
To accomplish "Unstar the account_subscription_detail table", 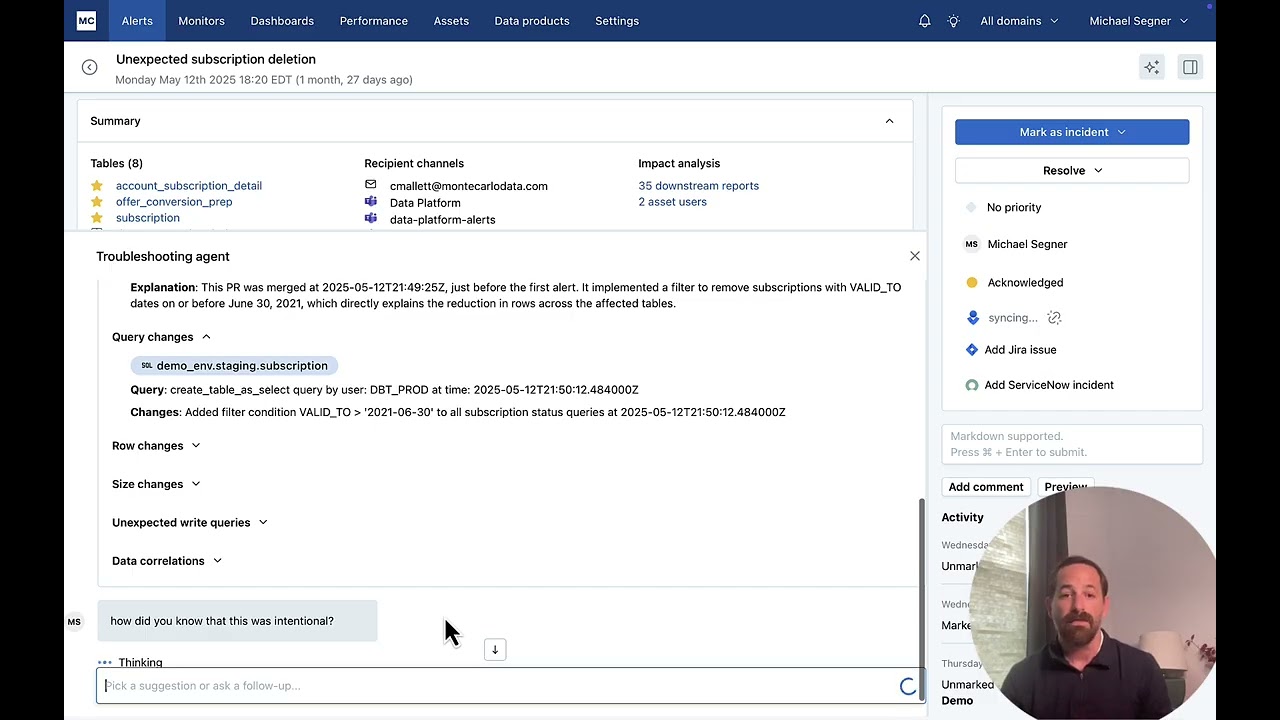I will (x=97, y=185).
